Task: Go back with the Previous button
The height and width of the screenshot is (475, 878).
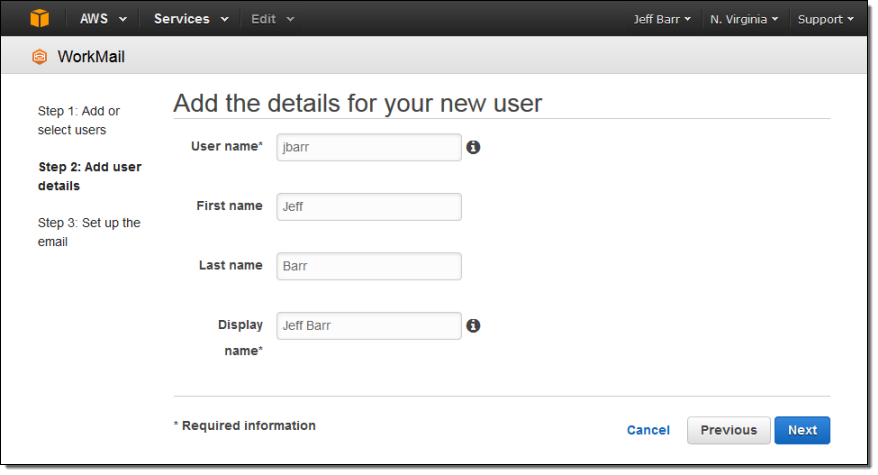Action: [x=728, y=430]
